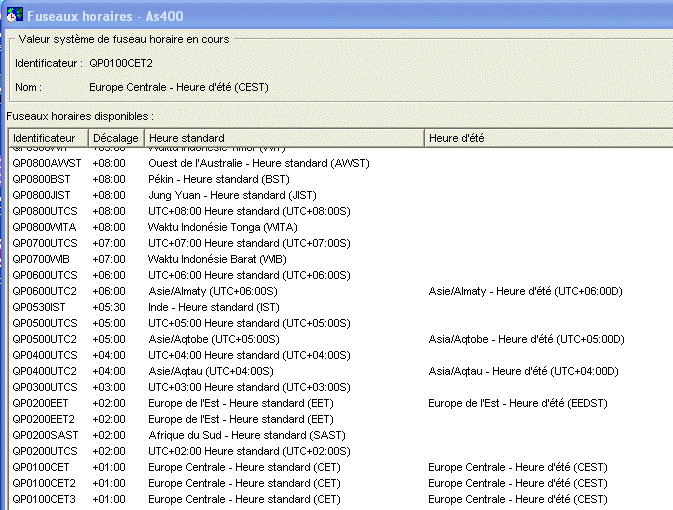The image size is (673, 510).
Task: Click 'Ouest de l'Australie - Heure standard (AWST)'
Action: point(259,163)
